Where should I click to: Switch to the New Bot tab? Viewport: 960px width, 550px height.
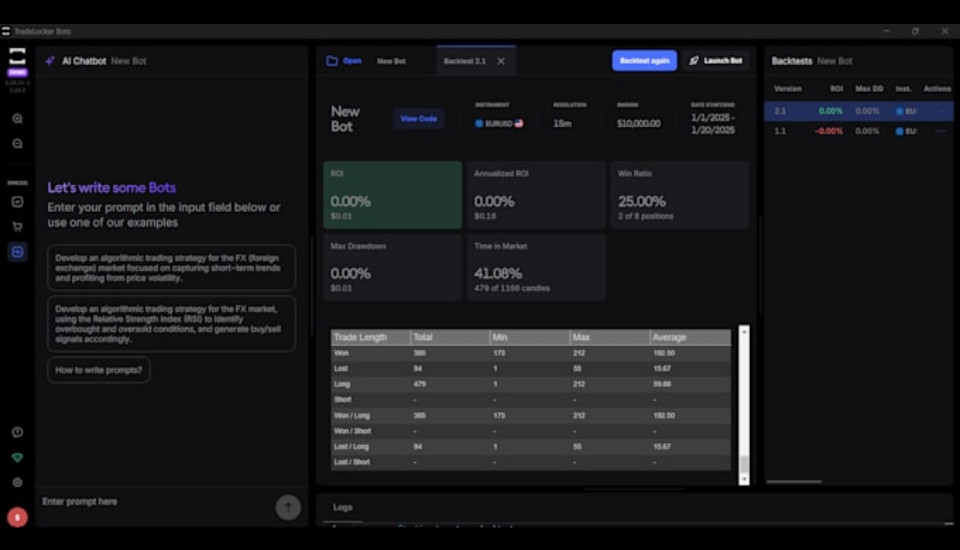(391, 61)
